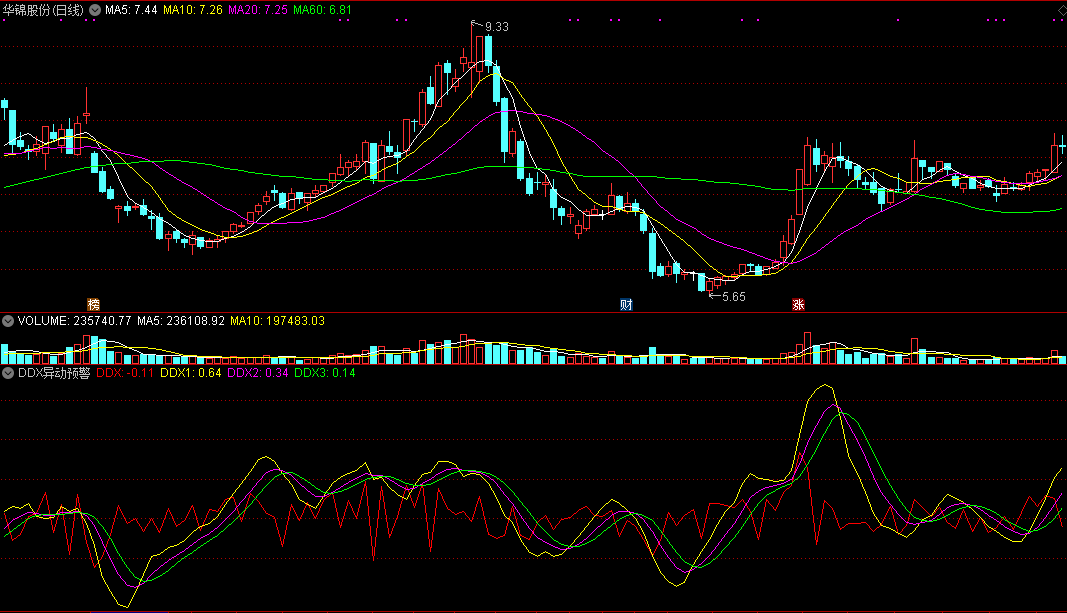This screenshot has width=1067, height=613.
Task: Click the DDX: -0.11 value label
Action: pyautogui.click(x=125, y=373)
